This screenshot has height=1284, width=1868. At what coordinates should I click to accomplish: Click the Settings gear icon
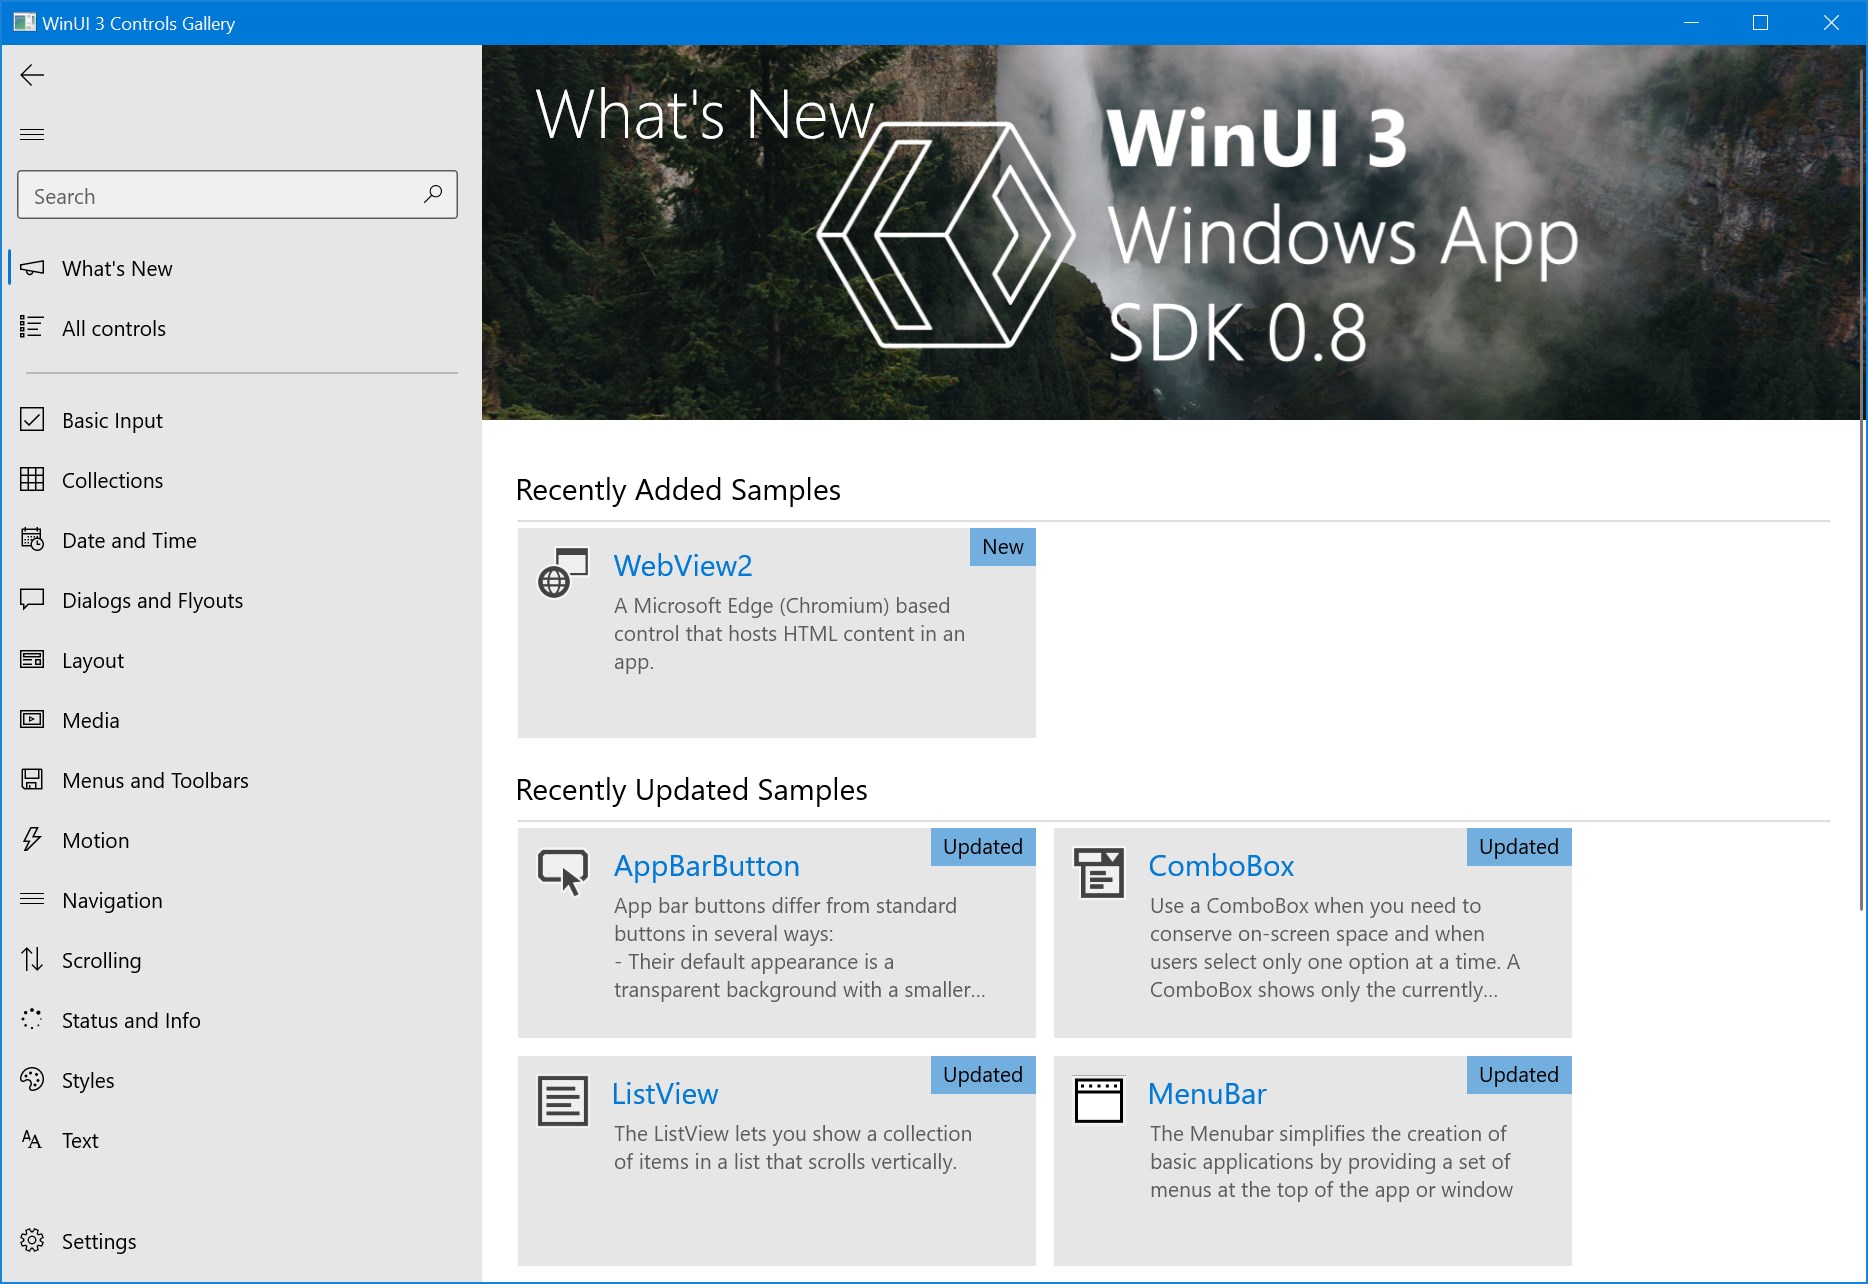click(x=32, y=1240)
